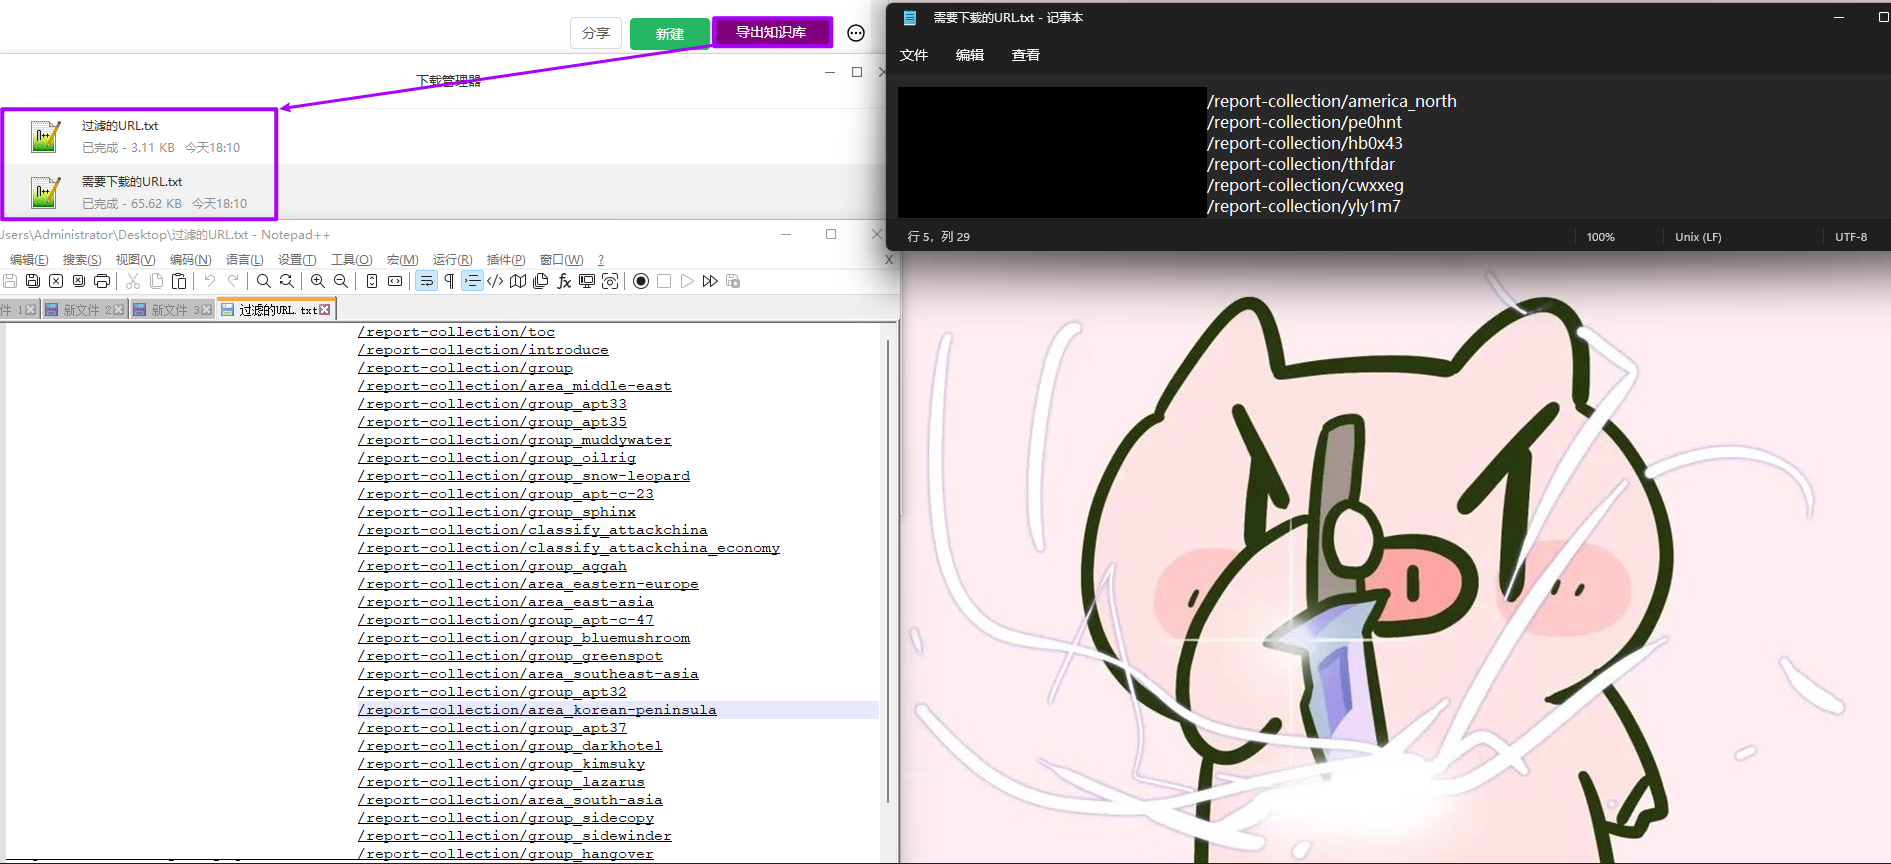This screenshot has width=1891, height=864.
Task: Click run macro multiple times icon
Action: coord(710,281)
